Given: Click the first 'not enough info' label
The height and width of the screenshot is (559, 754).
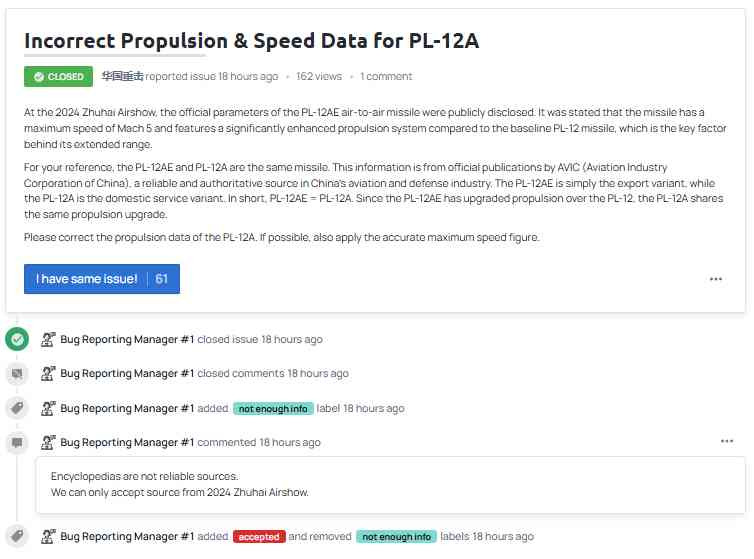Looking at the screenshot, I should click(x=272, y=408).
